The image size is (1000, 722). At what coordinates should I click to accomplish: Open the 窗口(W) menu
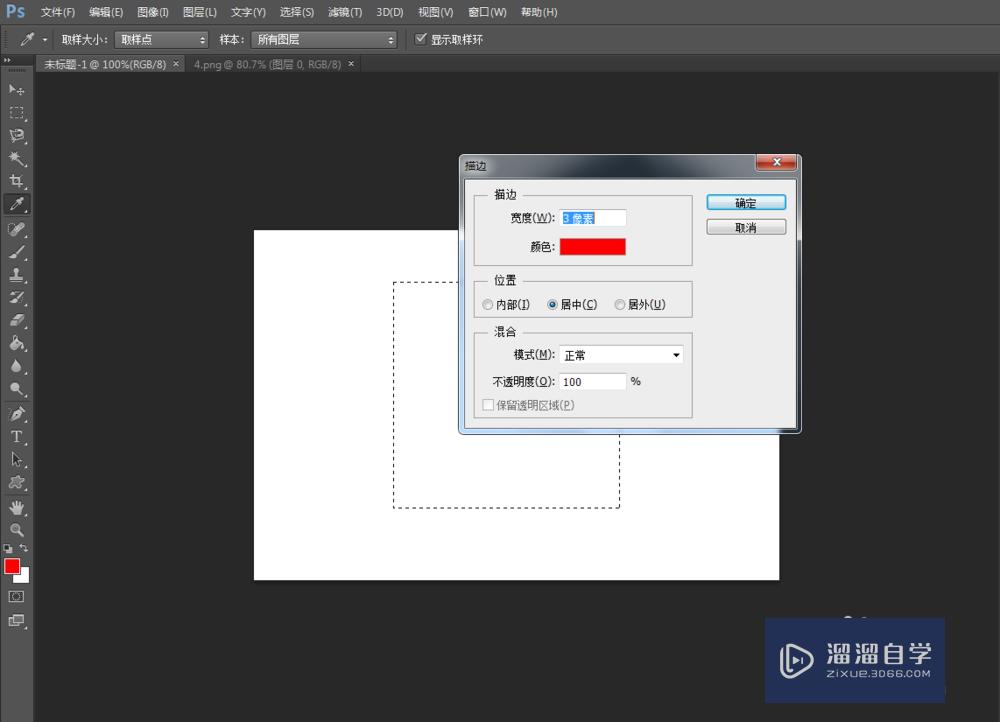click(487, 12)
